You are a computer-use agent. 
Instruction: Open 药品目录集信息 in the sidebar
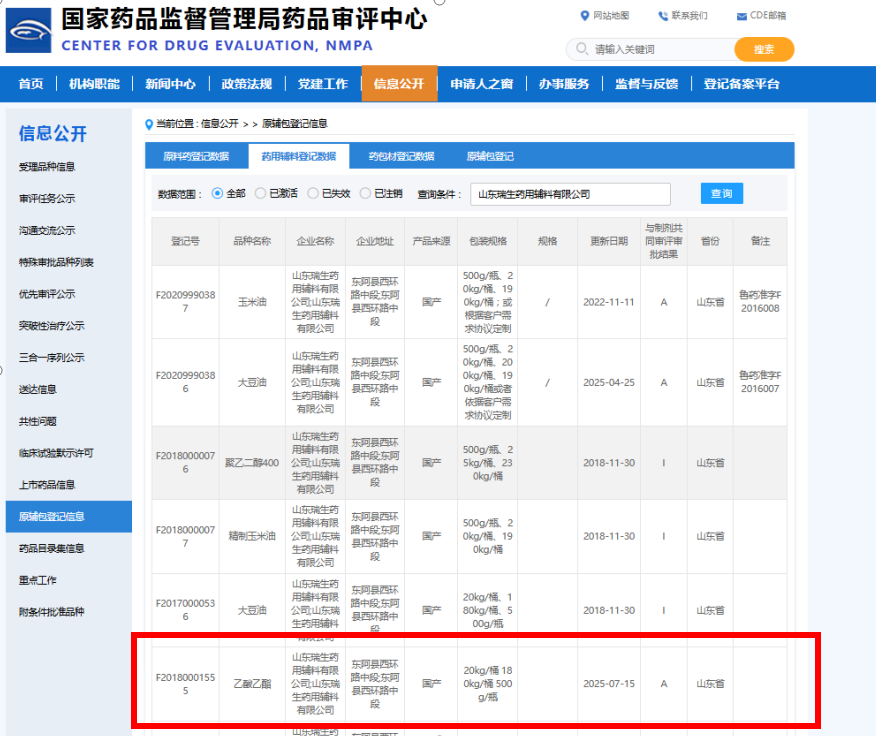(51, 548)
